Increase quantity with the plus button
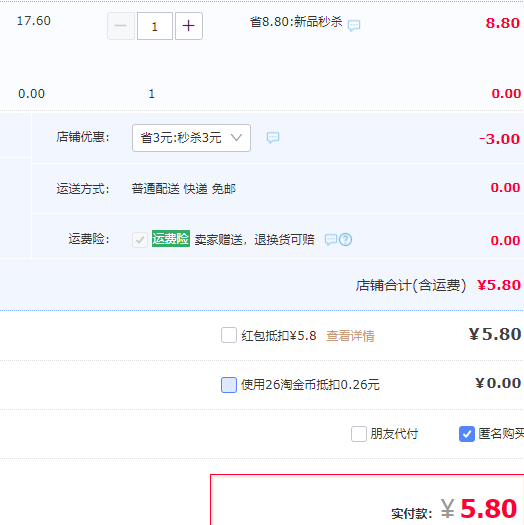Image resolution: width=524 pixels, height=525 pixels. (x=189, y=26)
